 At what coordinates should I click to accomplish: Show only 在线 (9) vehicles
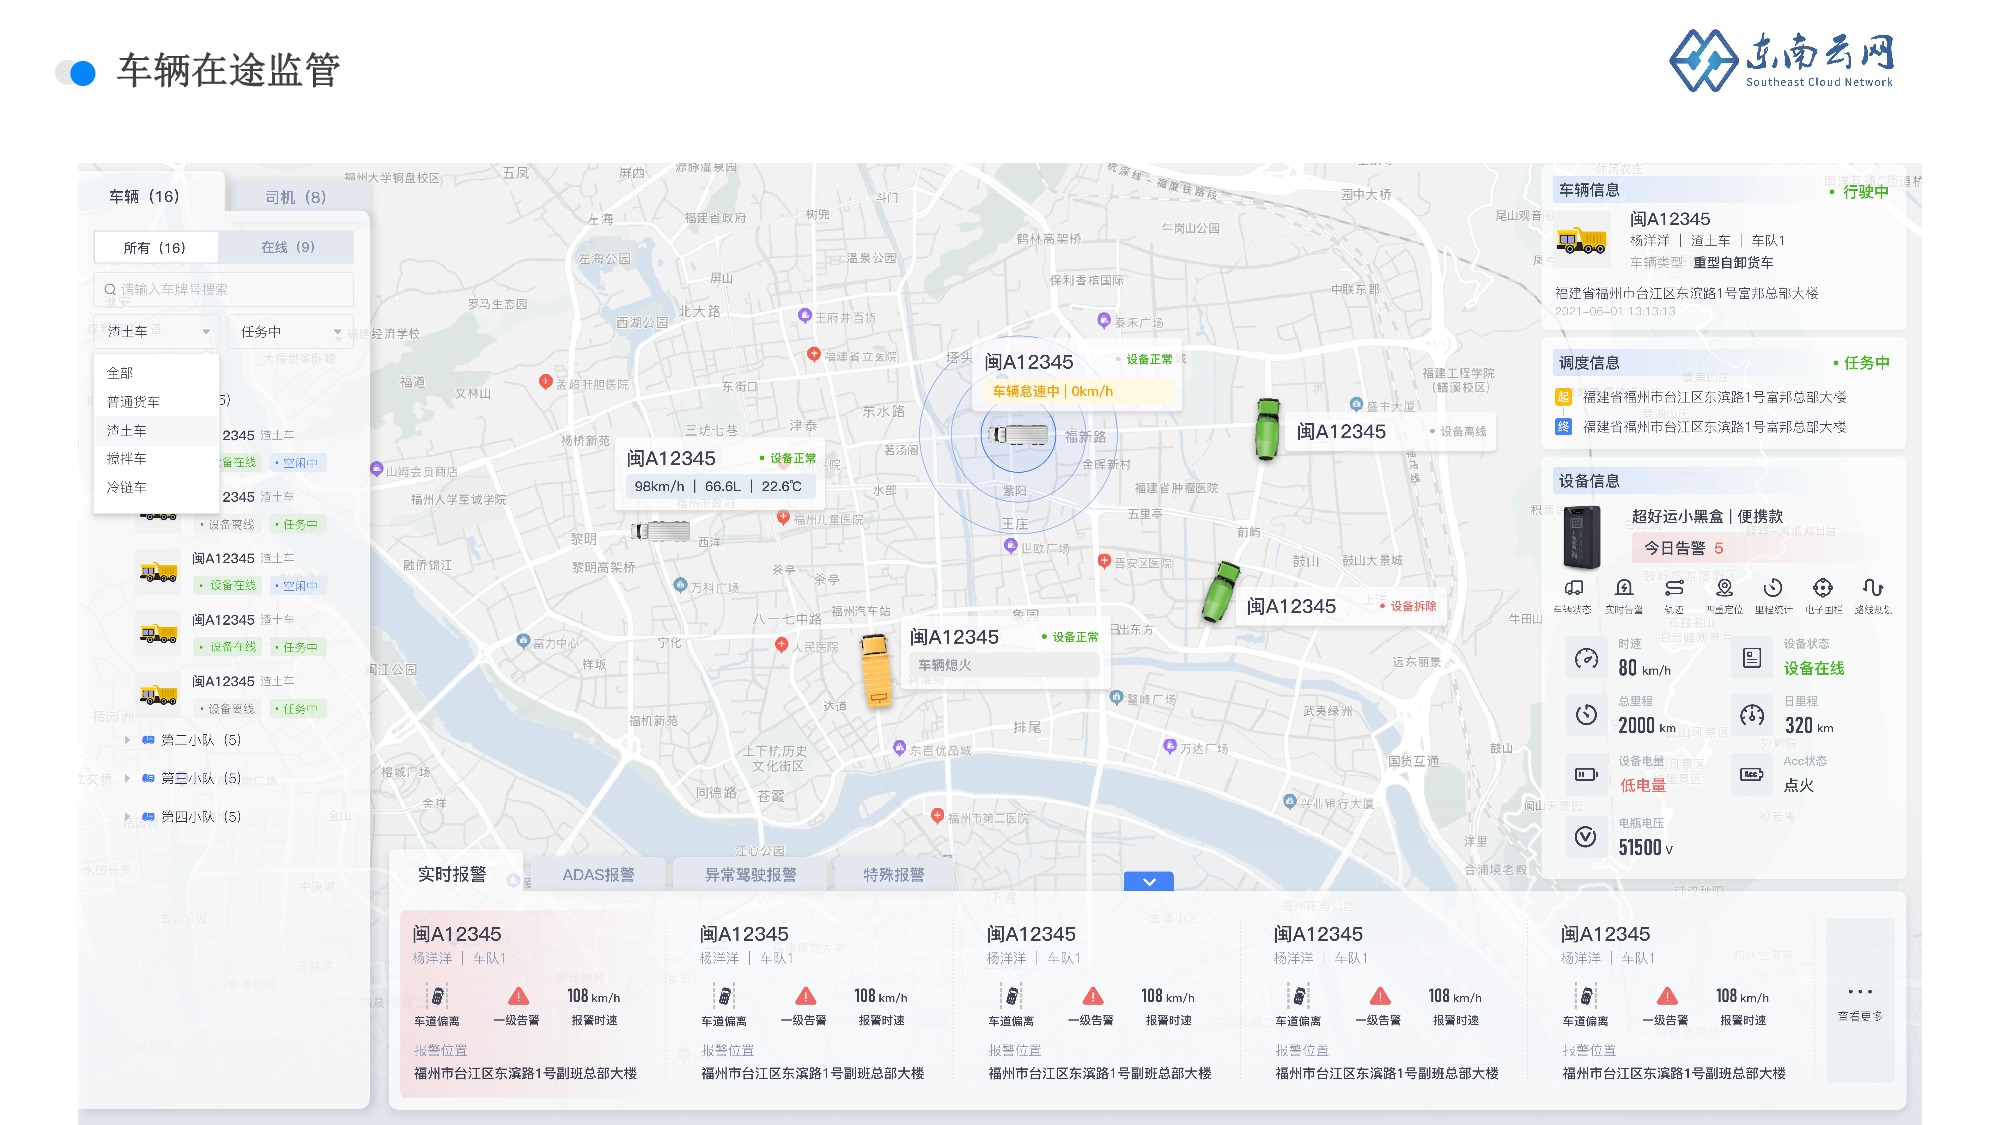(287, 248)
